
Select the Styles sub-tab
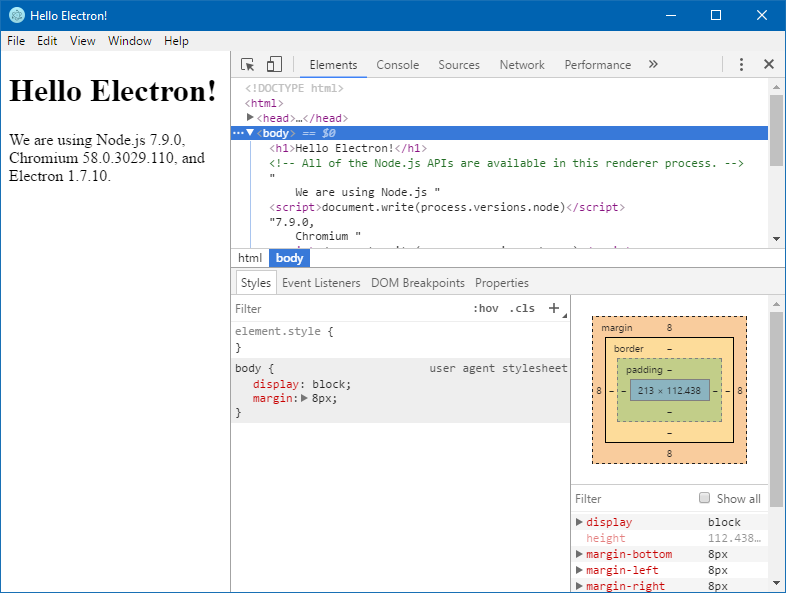256,283
